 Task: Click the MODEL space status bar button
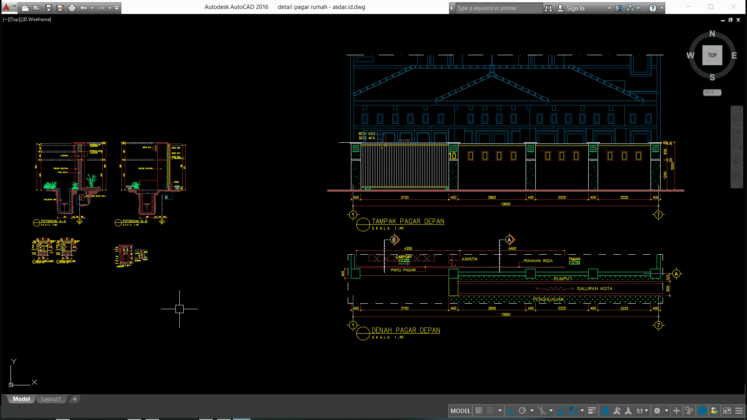coord(460,410)
